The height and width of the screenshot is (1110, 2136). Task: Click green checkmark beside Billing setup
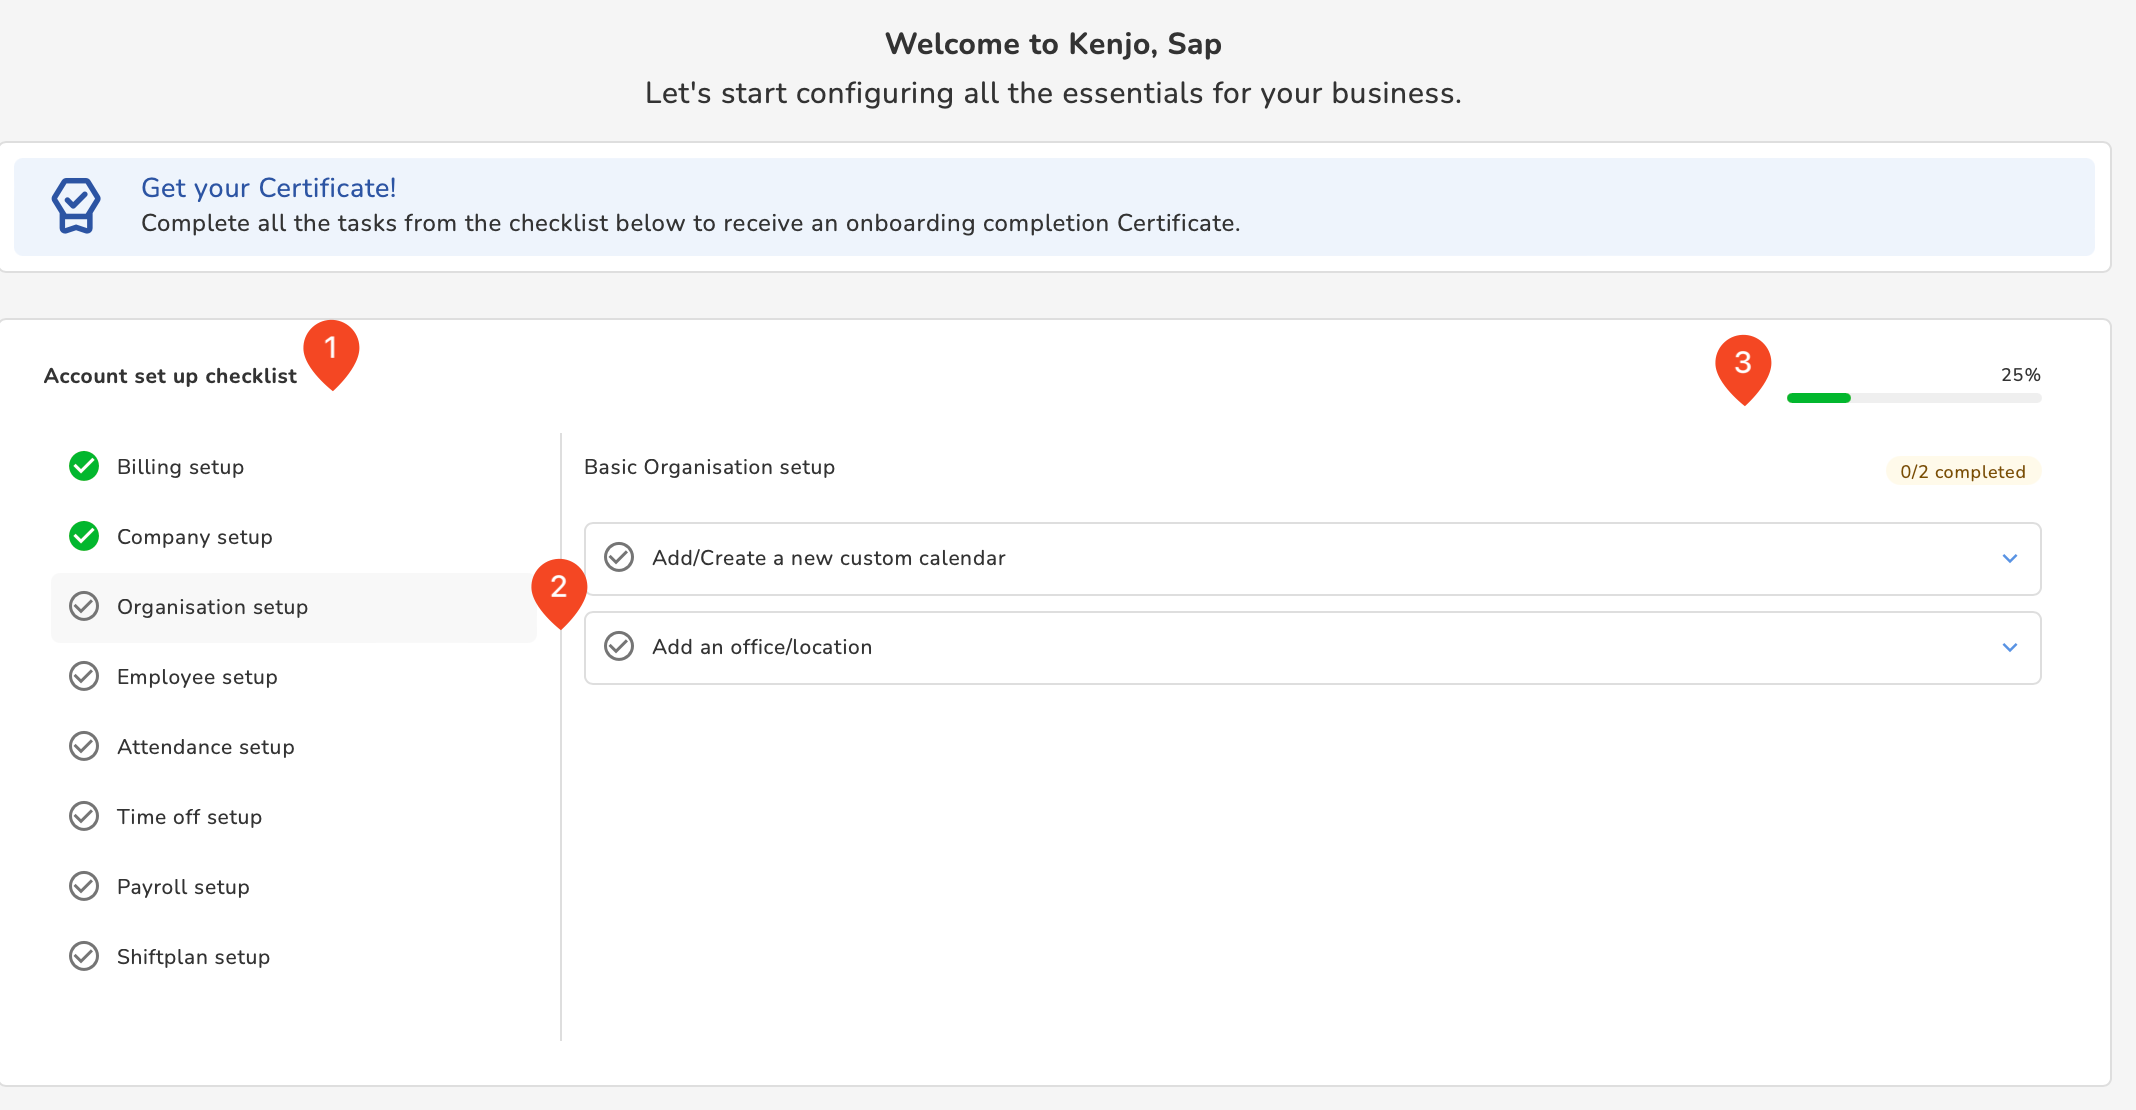click(84, 466)
